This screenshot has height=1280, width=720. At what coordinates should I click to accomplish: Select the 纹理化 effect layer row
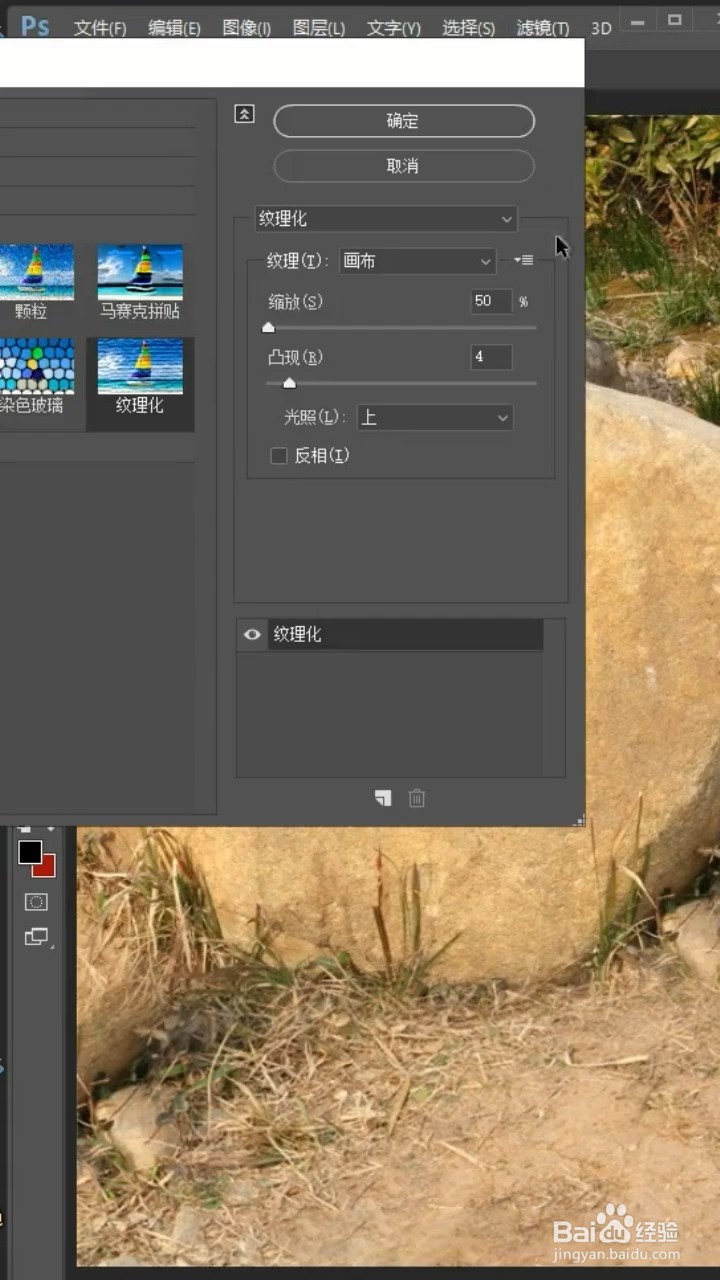(x=406, y=634)
